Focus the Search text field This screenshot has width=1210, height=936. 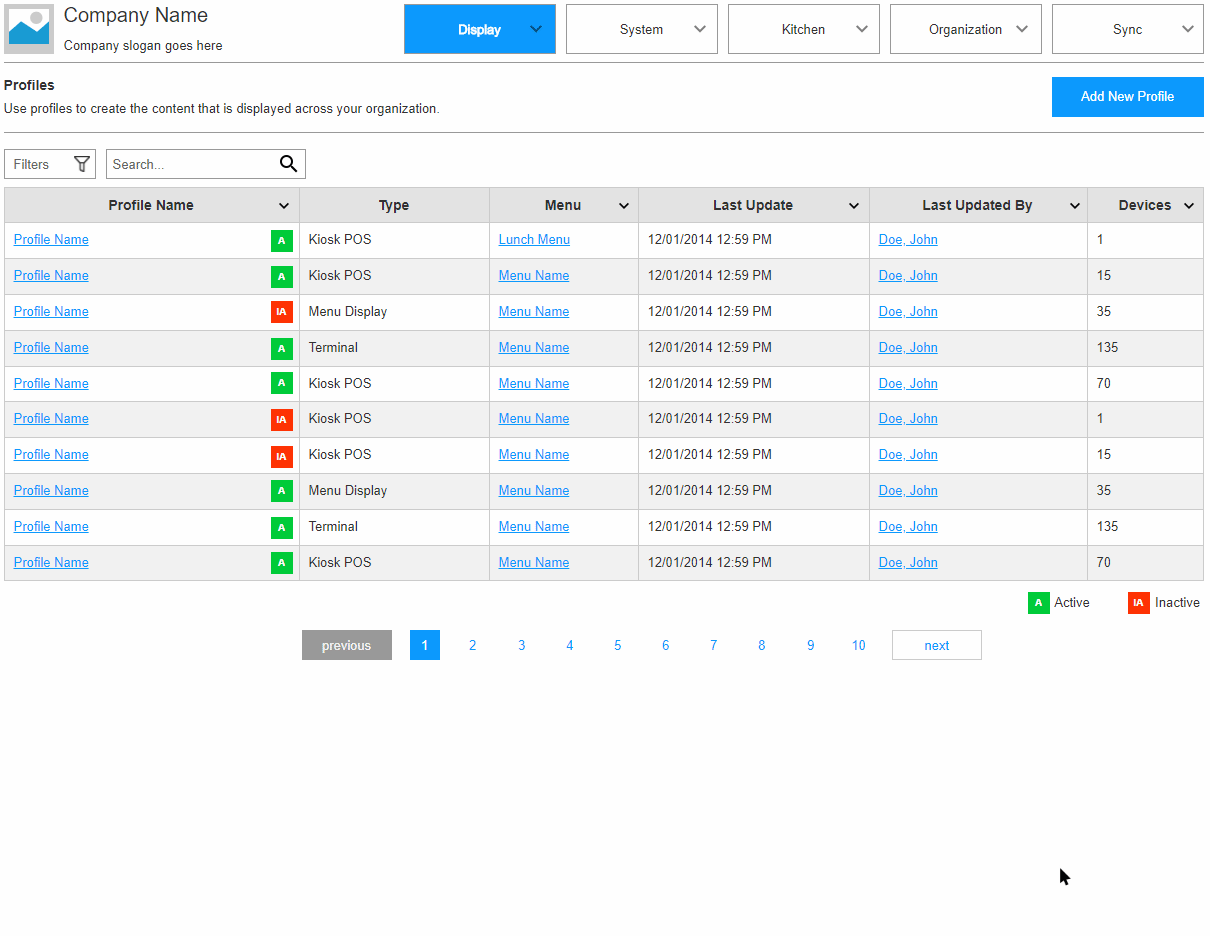(x=190, y=164)
